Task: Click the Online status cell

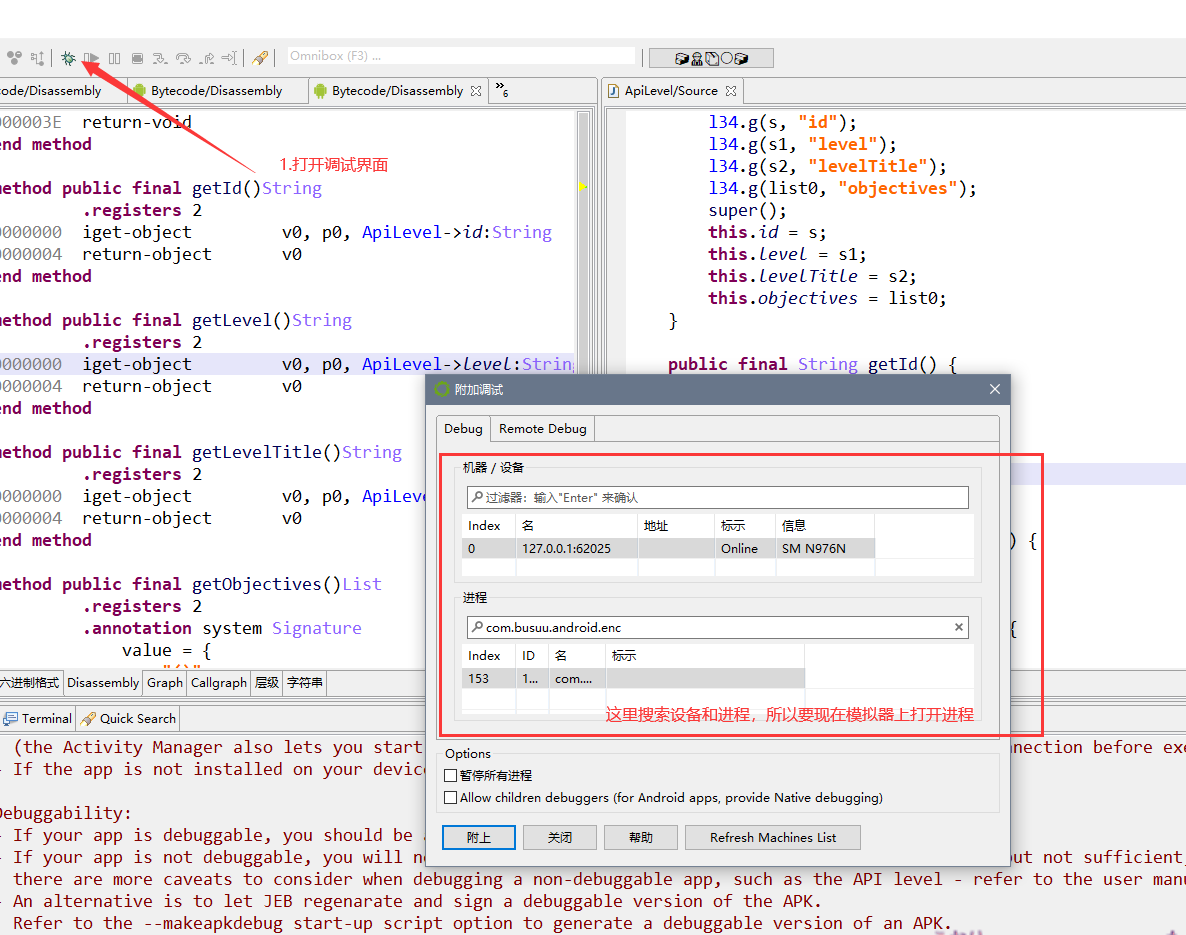Action: pyautogui.click(x=744, y=548)
